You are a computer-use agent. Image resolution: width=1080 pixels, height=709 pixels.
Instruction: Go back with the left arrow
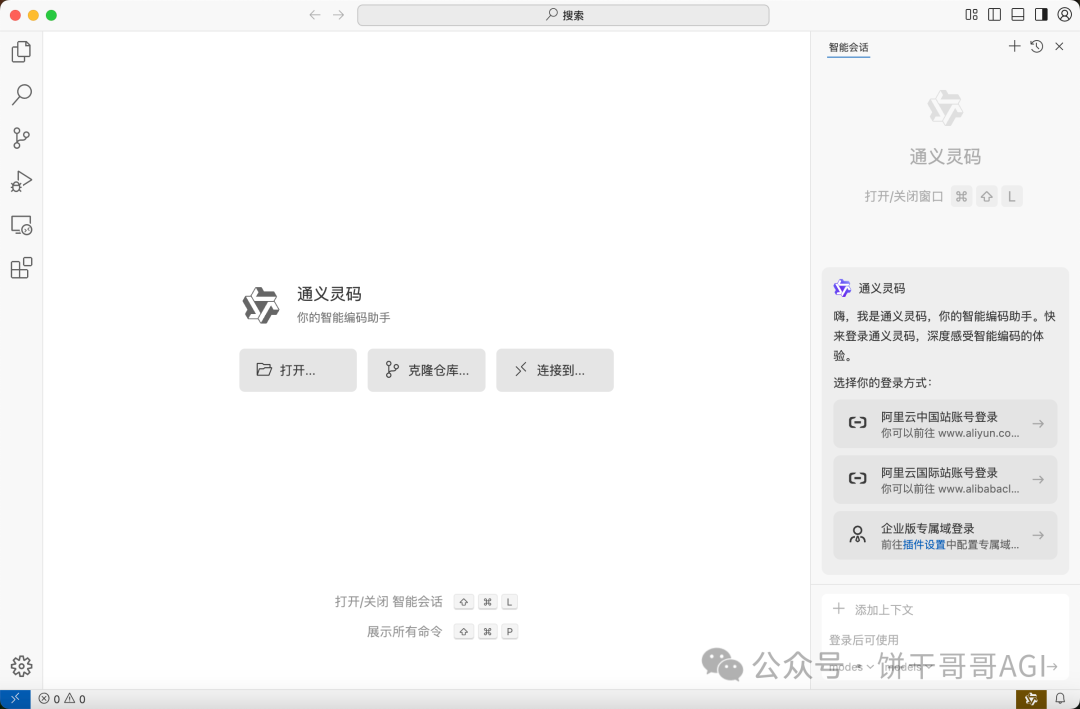(315, 15)
